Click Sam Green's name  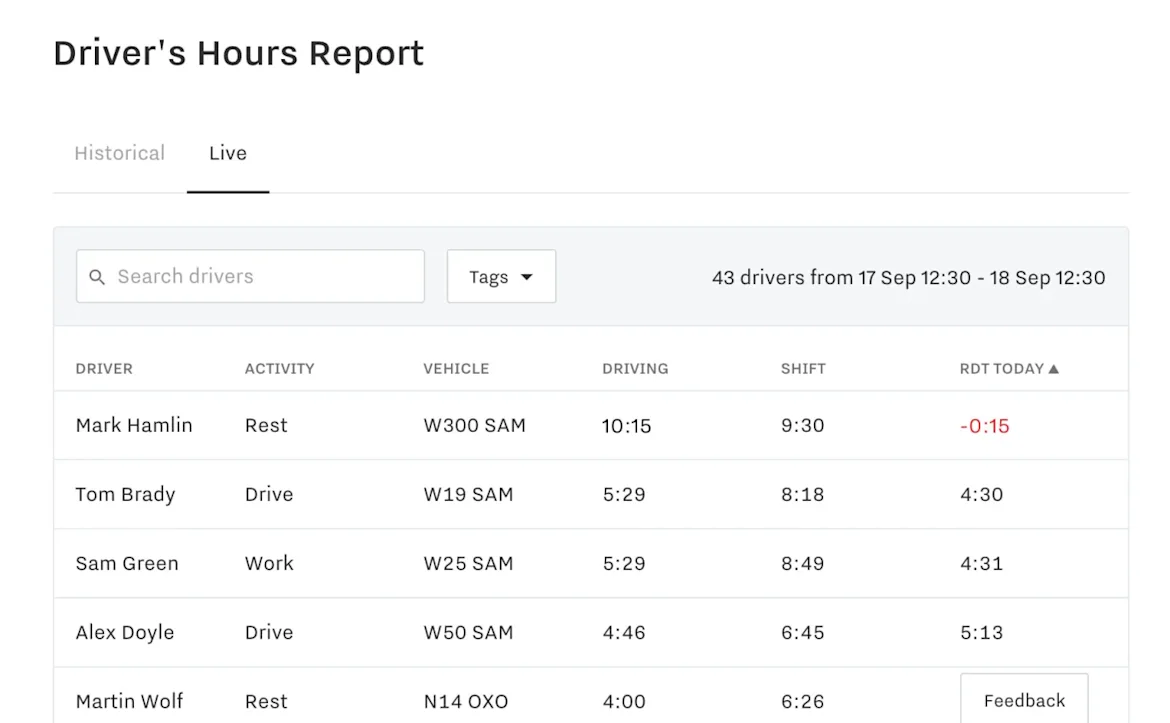[127, 563]
